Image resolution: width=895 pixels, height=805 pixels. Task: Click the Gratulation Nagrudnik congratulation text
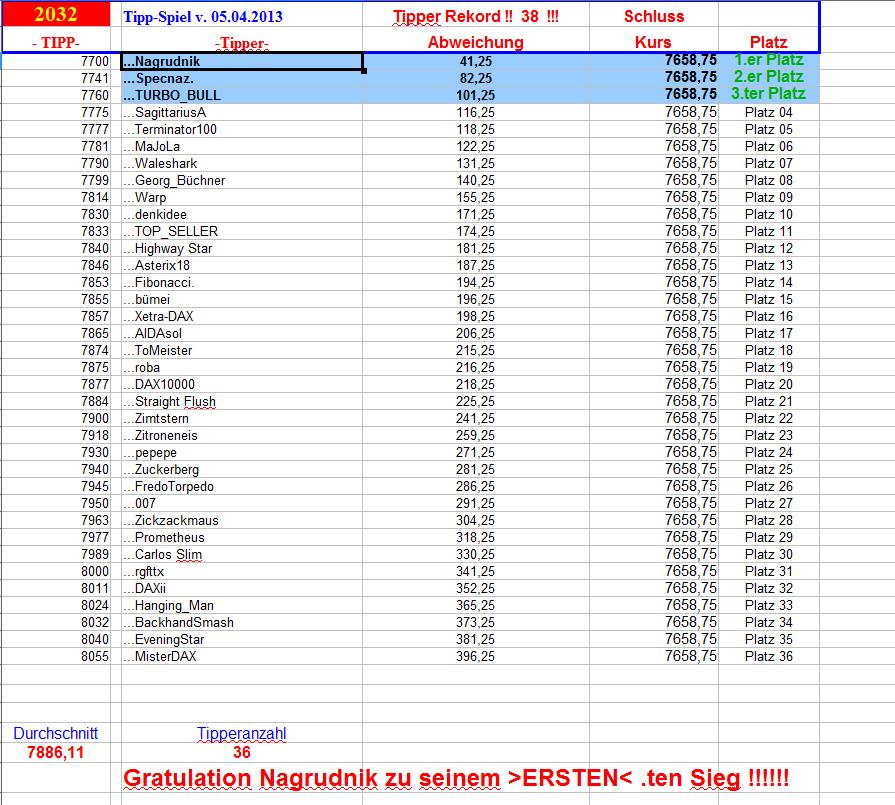click(x=456, y=778)
